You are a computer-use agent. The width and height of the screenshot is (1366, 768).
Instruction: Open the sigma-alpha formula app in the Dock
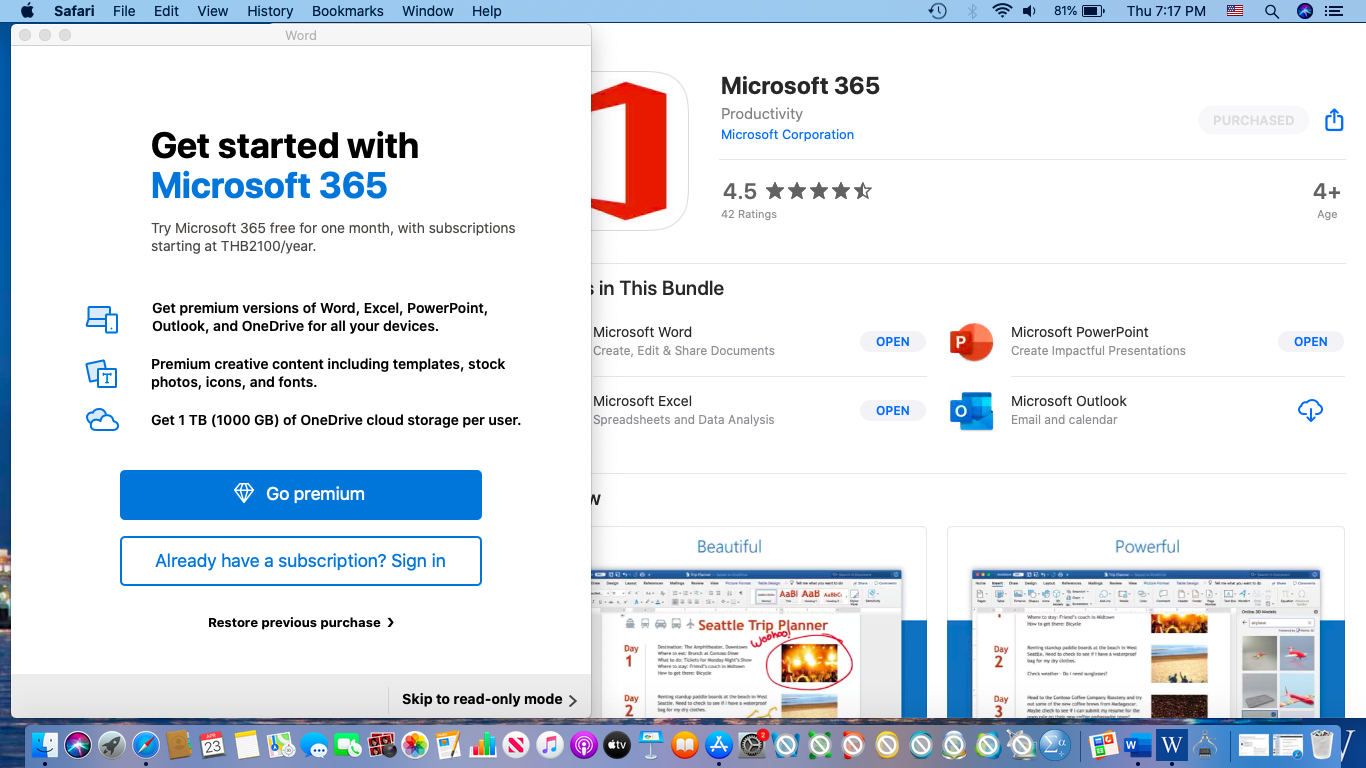click(1055, 745)
